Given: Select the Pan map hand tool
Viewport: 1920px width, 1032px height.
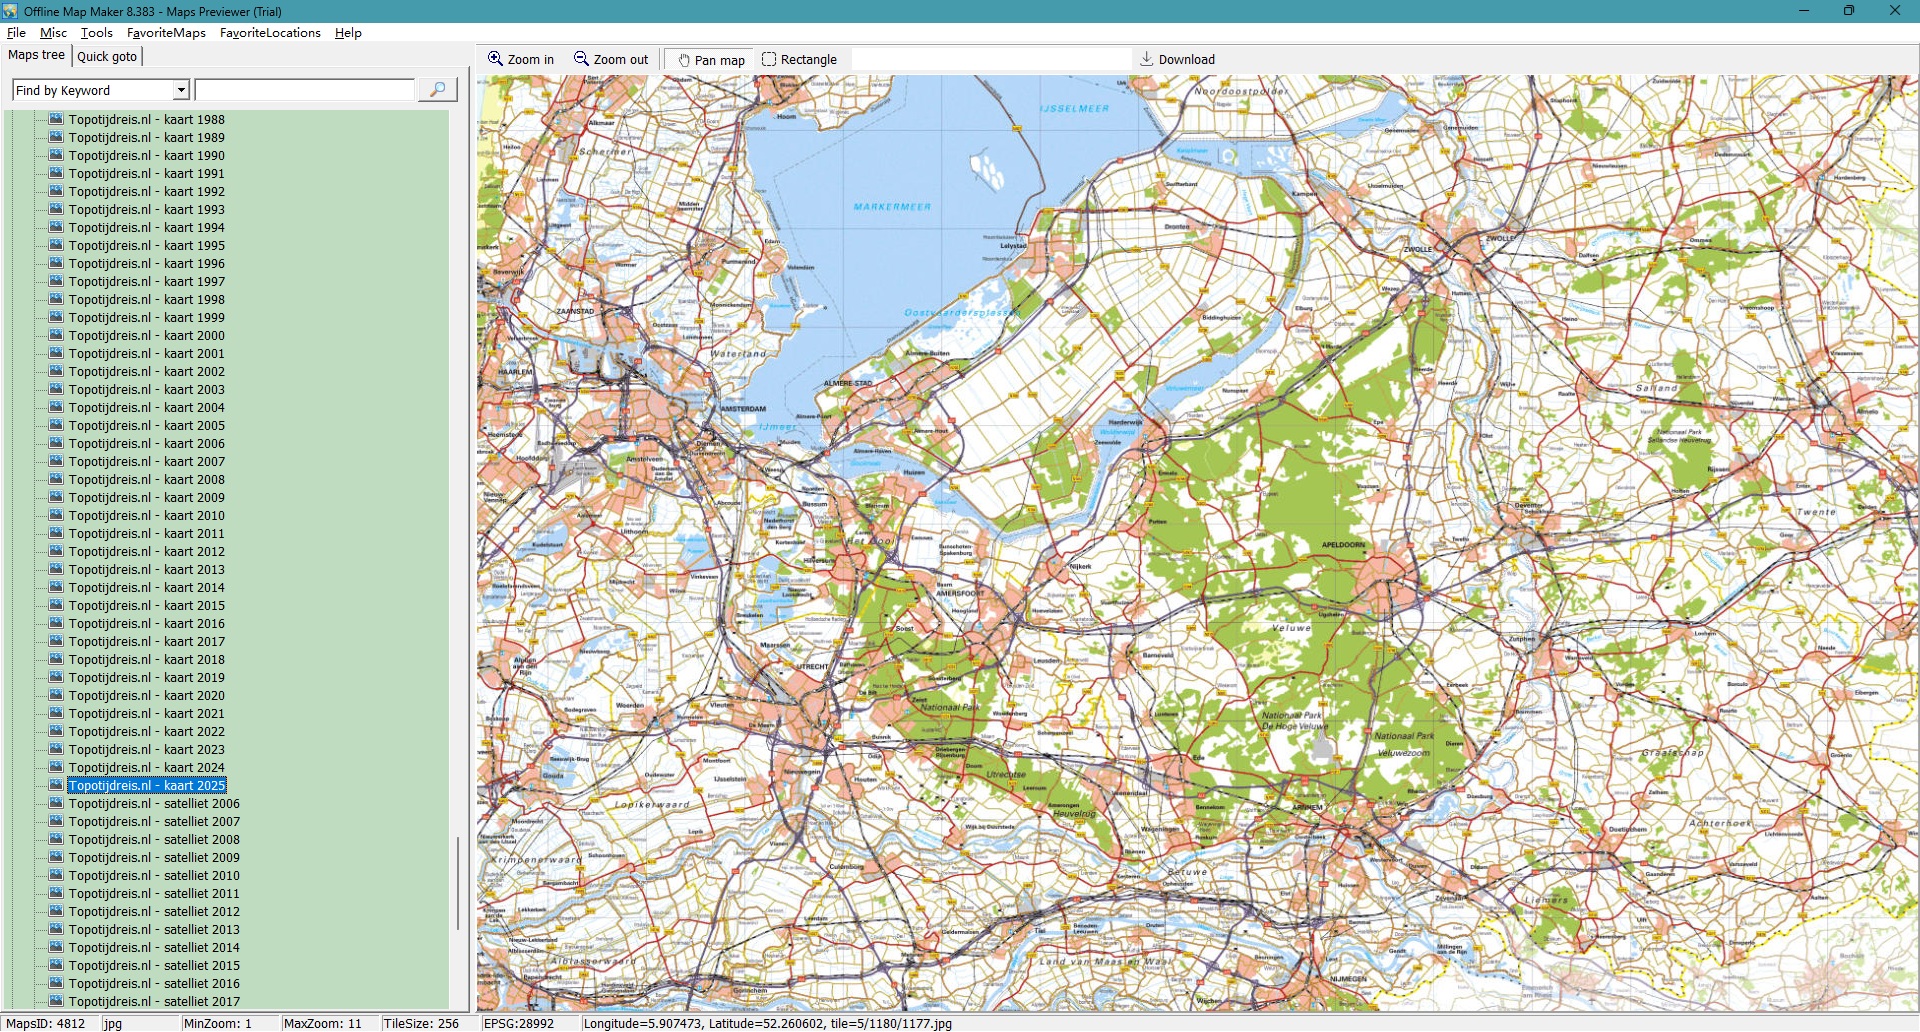Looking at the screenshot, I should pyautogui.click(x=684, y=60).
